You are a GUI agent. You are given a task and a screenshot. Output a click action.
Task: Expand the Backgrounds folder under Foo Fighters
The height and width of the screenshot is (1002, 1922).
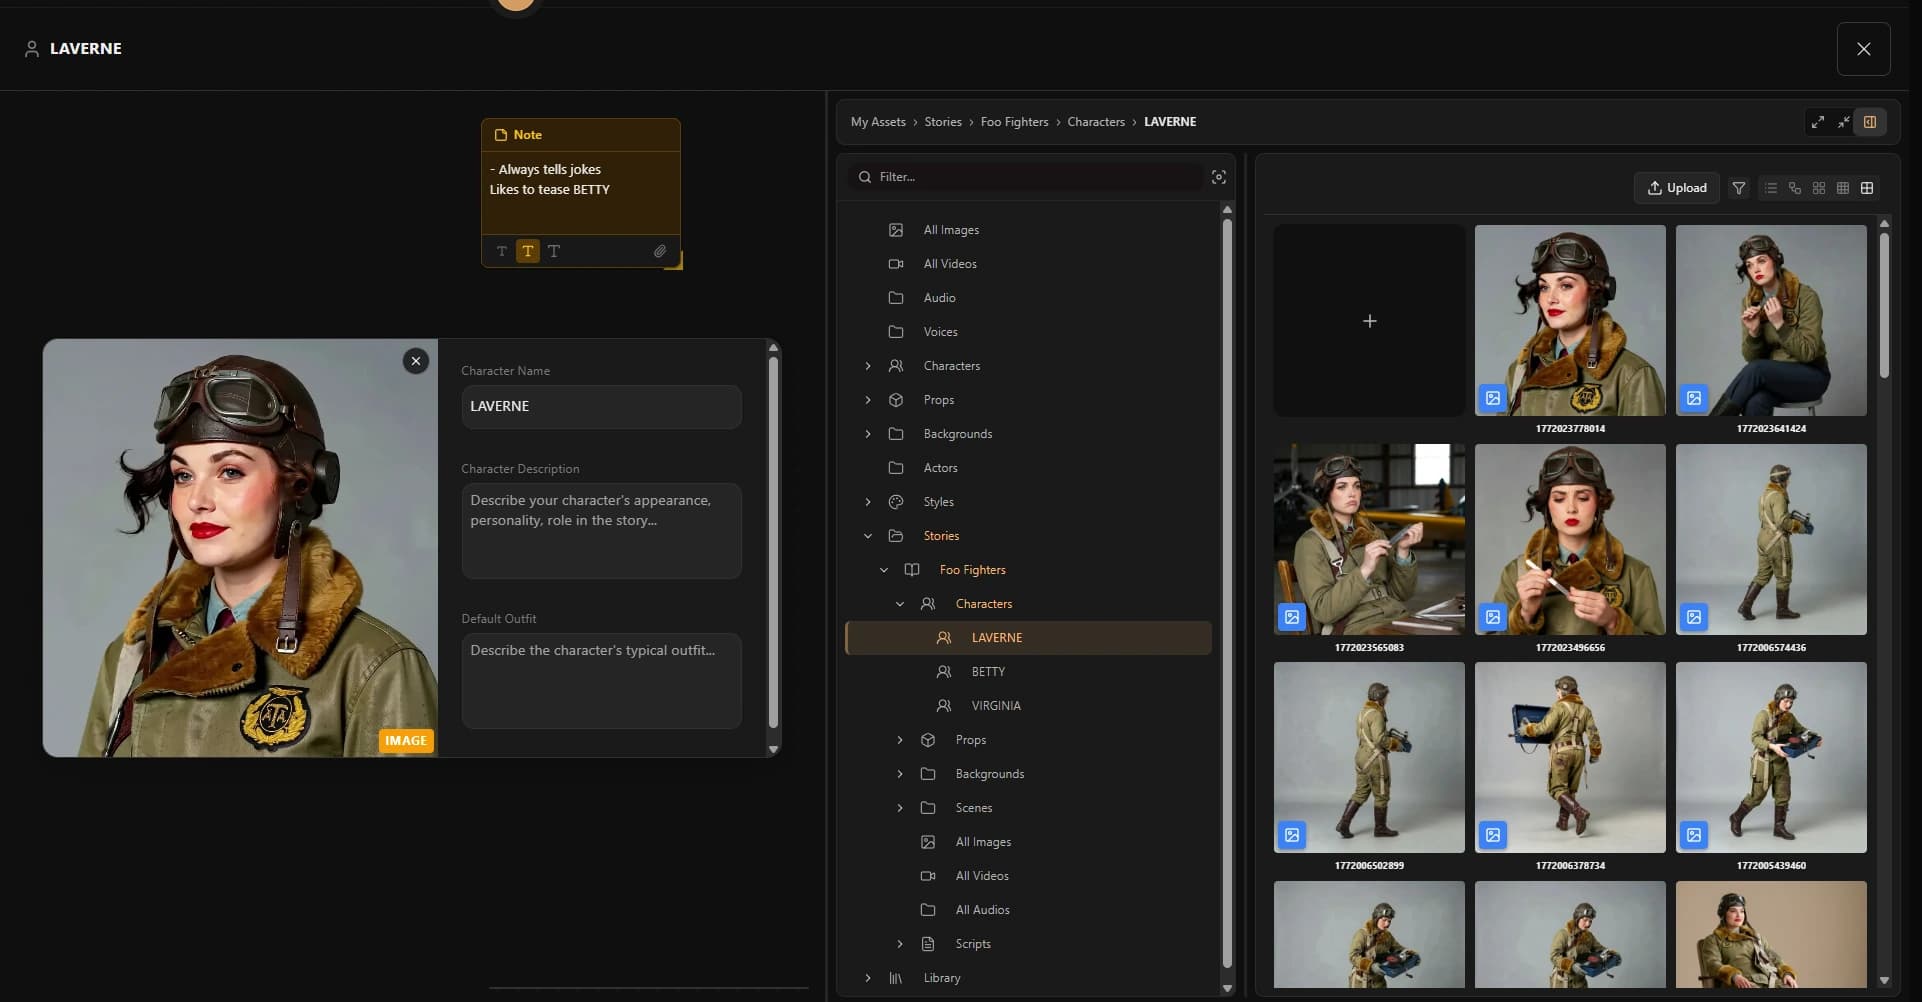pyautogui.click(x=900, y=774)
